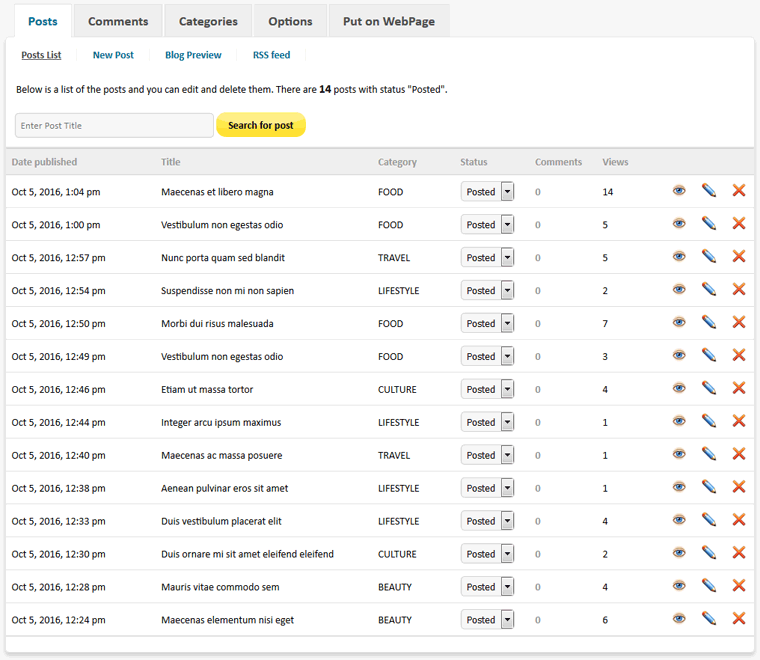
Task: Open status dropdown for 'Etiam ut massa tortor'
Action: coord(487,390)
